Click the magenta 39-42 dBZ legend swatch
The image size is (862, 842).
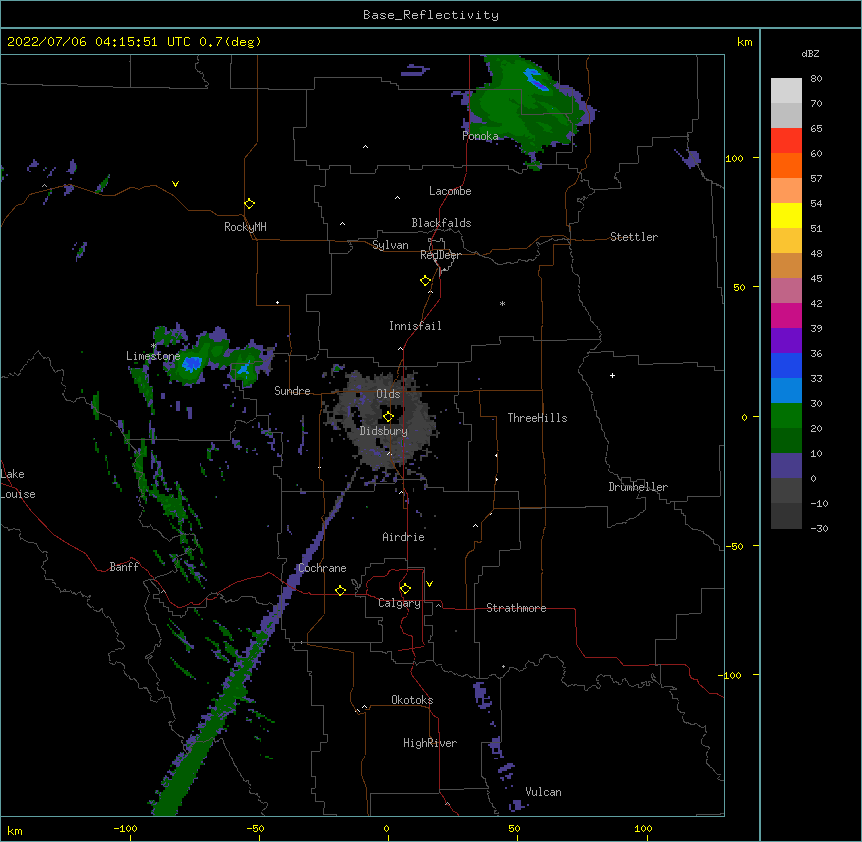786,315
